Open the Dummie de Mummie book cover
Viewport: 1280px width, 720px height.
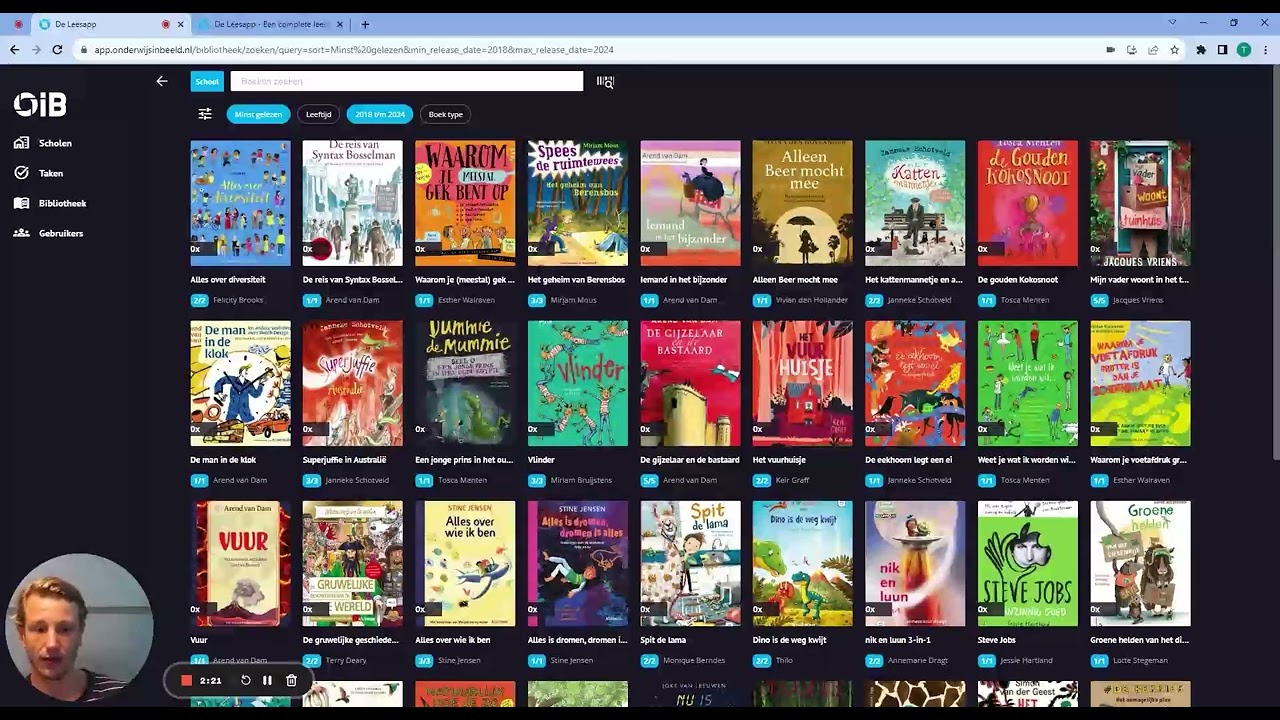coord(465,383)
